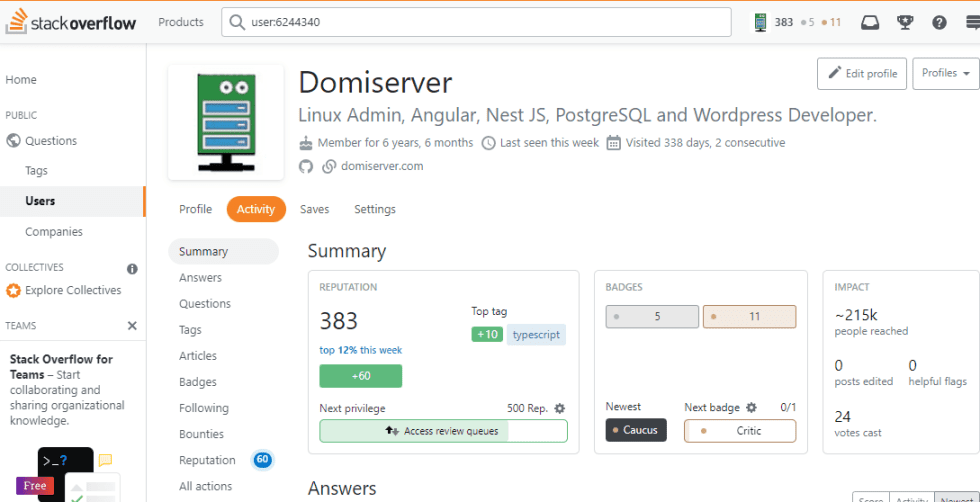The width and height of the screenshot is (980, 502).
Task: Select Answers in activity sidebar
Action: tap(200, 278)
